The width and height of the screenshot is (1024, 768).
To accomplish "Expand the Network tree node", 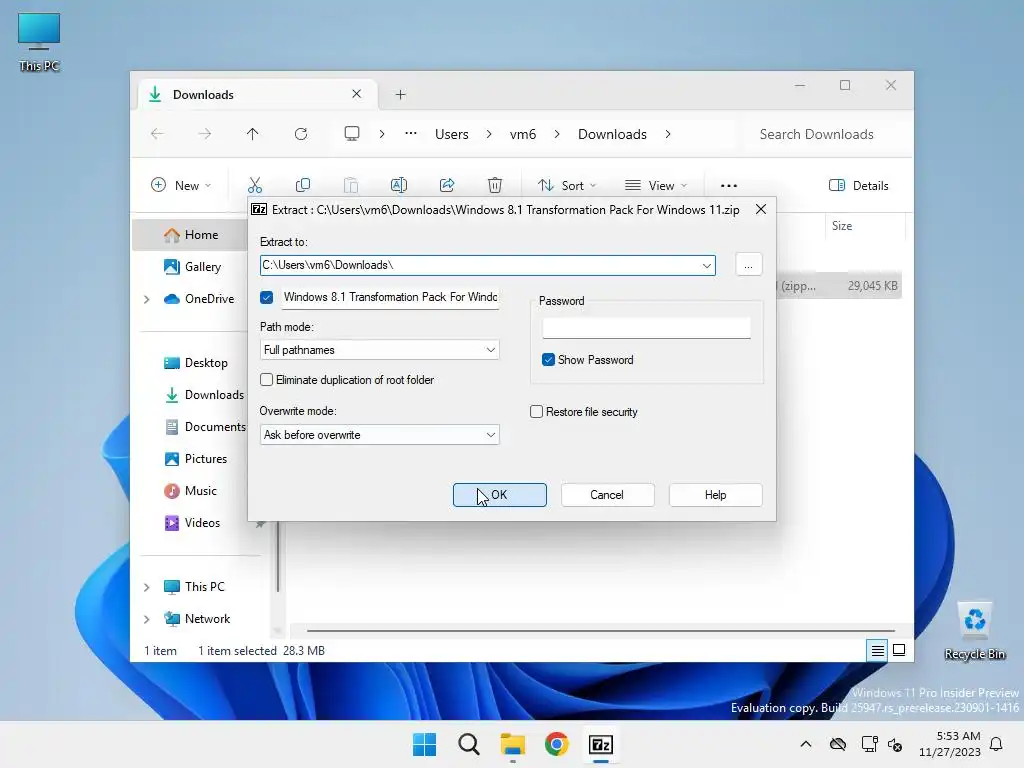I will point(146,619).
